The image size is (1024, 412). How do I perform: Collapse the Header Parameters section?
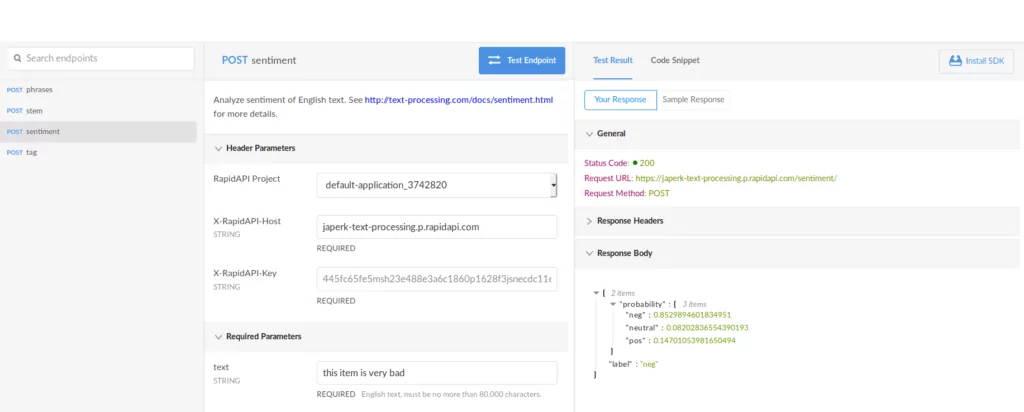click(x=219, y=148)
